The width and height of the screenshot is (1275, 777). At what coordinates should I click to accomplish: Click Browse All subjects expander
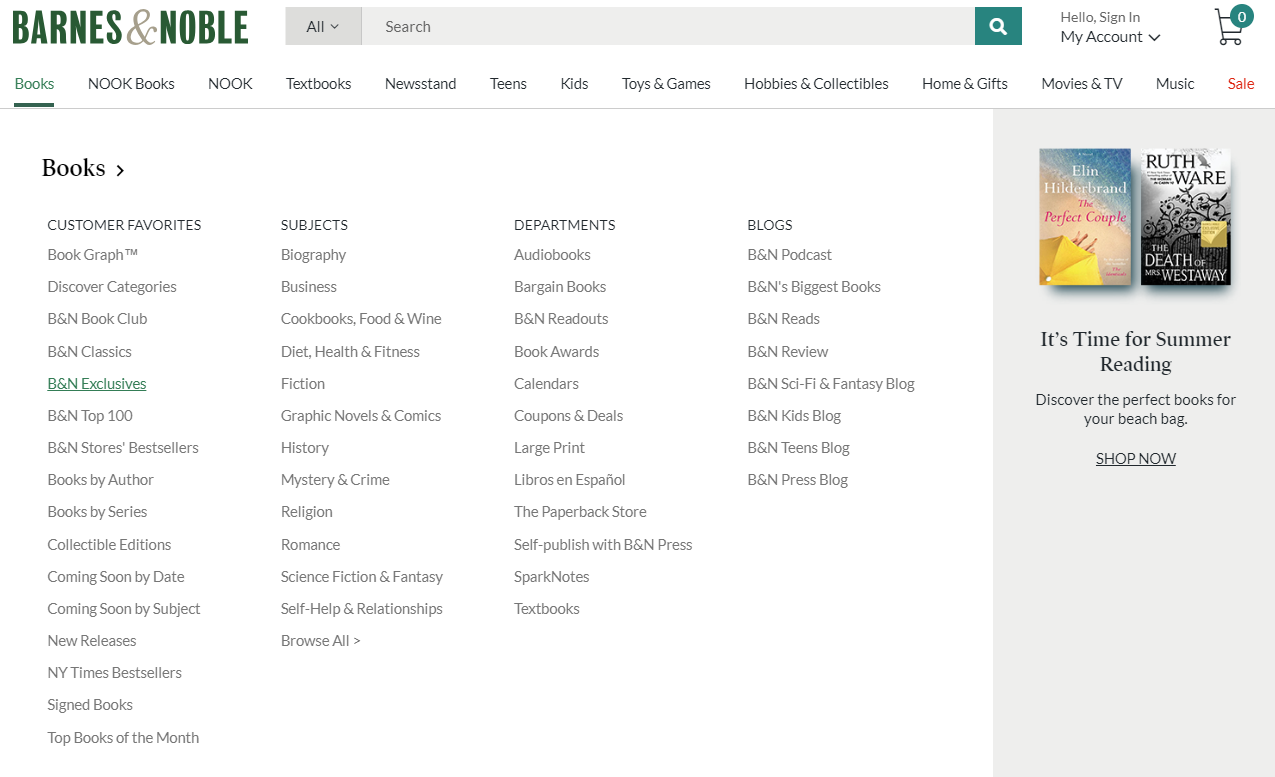pos(320,640)
